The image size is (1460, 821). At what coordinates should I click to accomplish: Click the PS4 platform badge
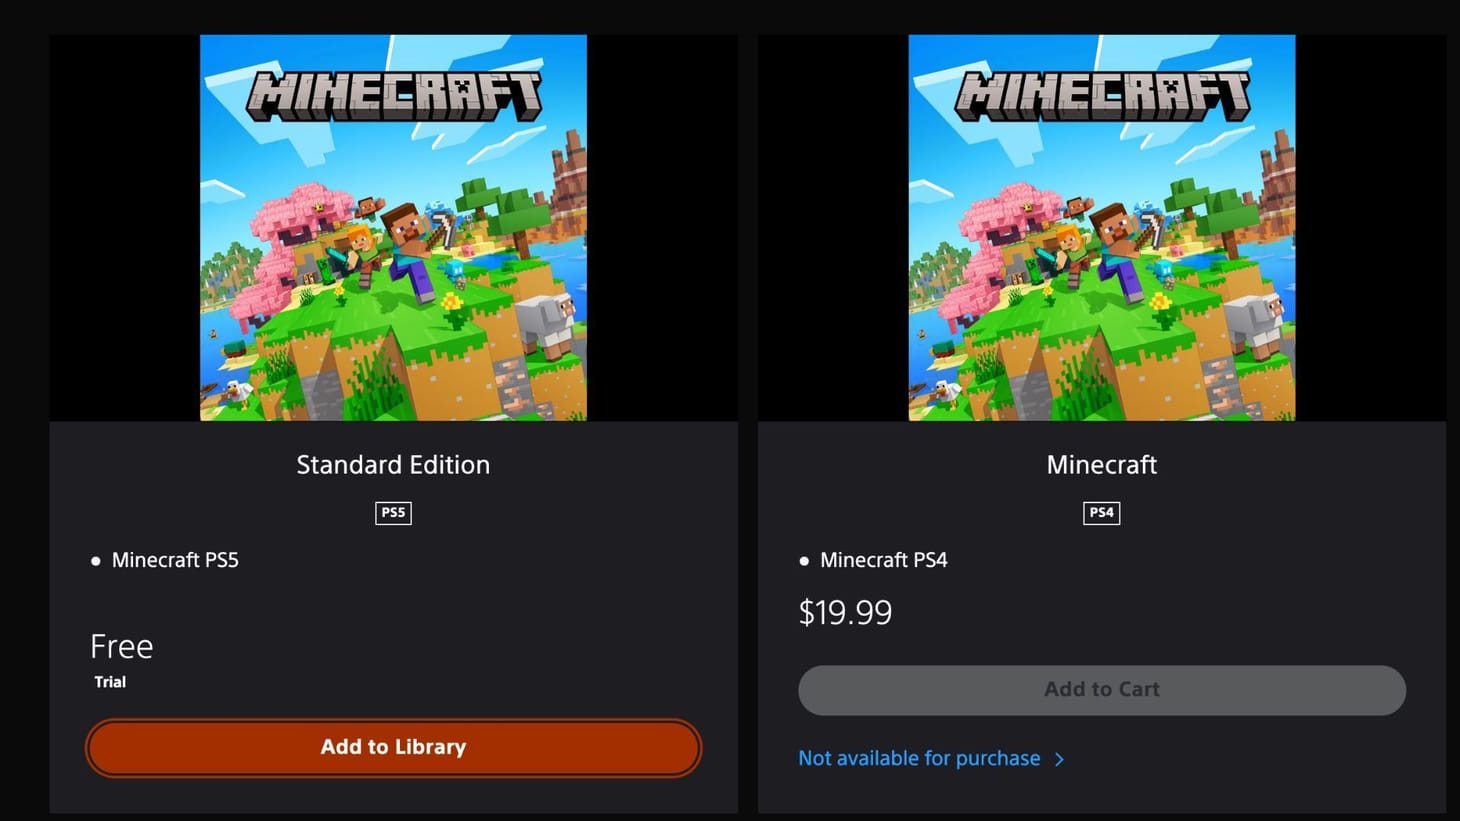1101,513
